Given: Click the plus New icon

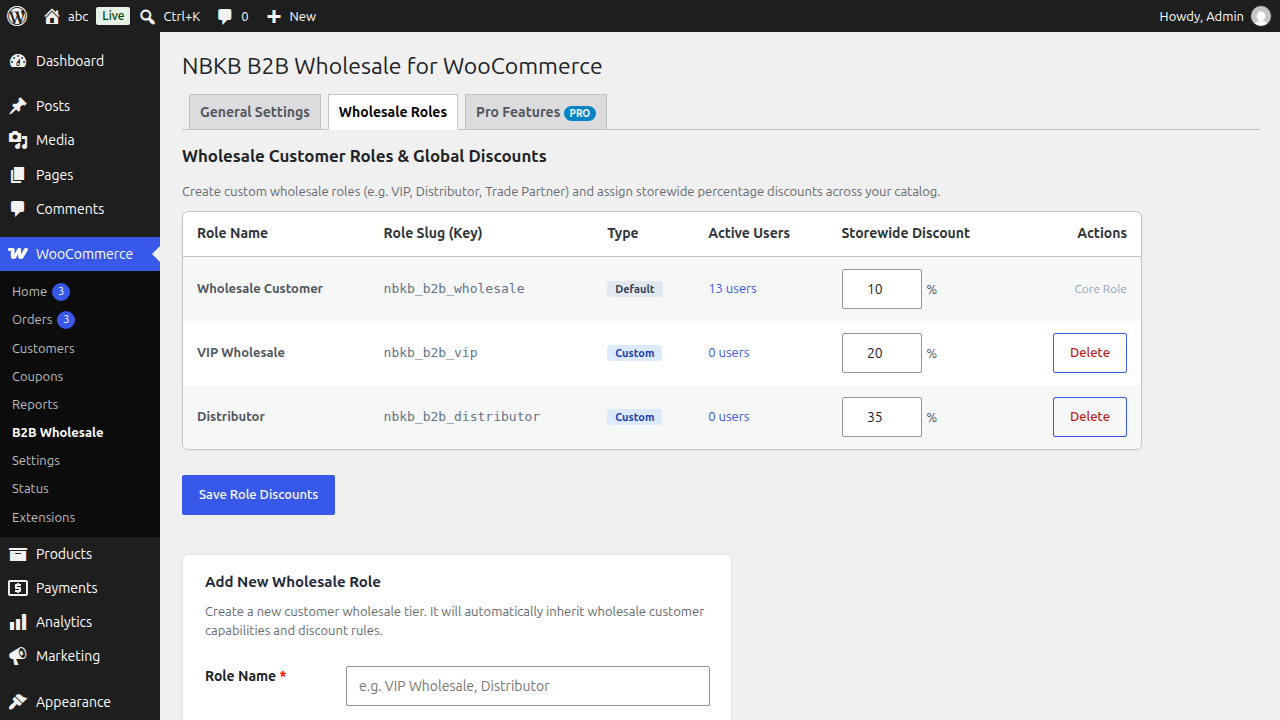Looking at the screenshot, I should (274, 16).
